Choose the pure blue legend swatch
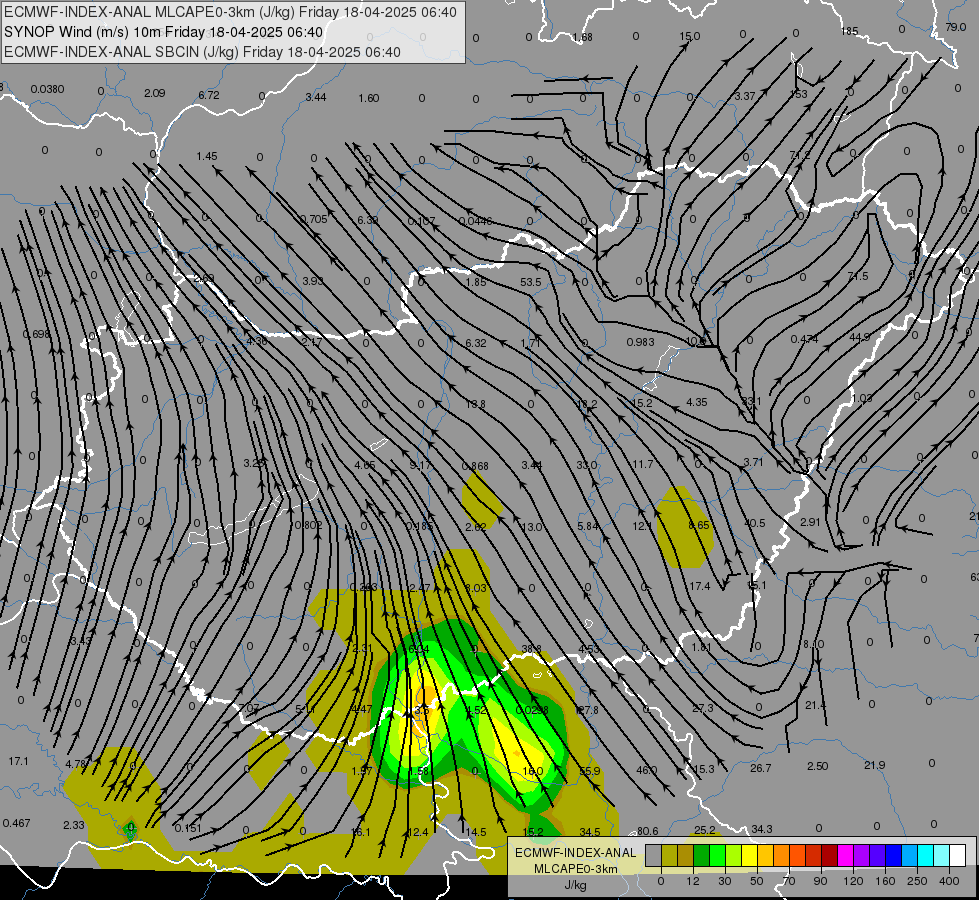The width and height of the screenshot is (979, 900). click(893, 856)
